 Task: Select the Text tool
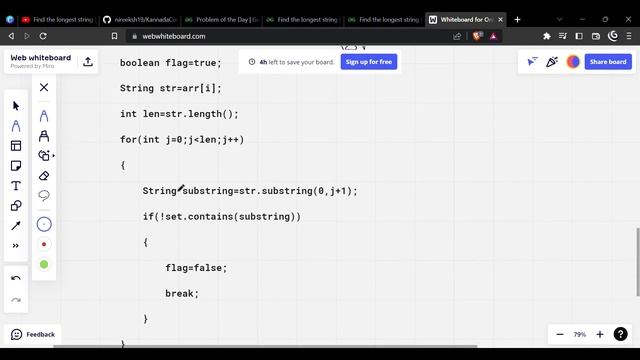pos(16,186)
